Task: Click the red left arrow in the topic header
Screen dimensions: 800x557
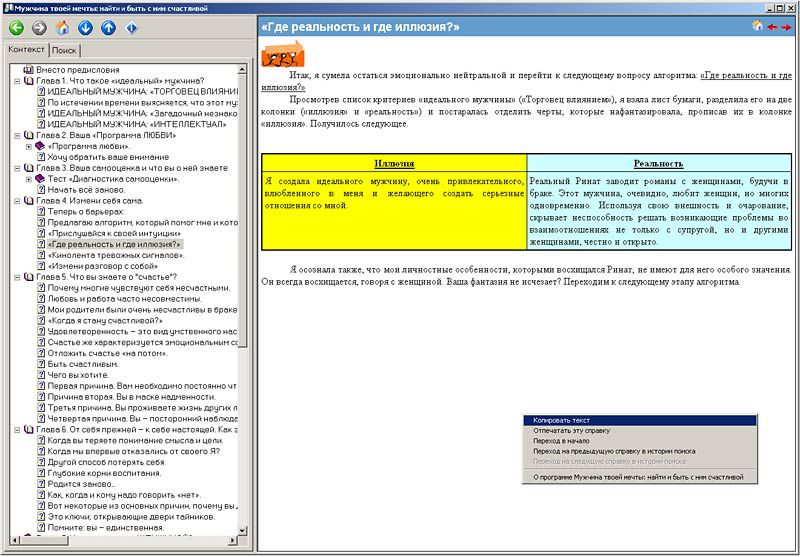Action: (772, 26)
